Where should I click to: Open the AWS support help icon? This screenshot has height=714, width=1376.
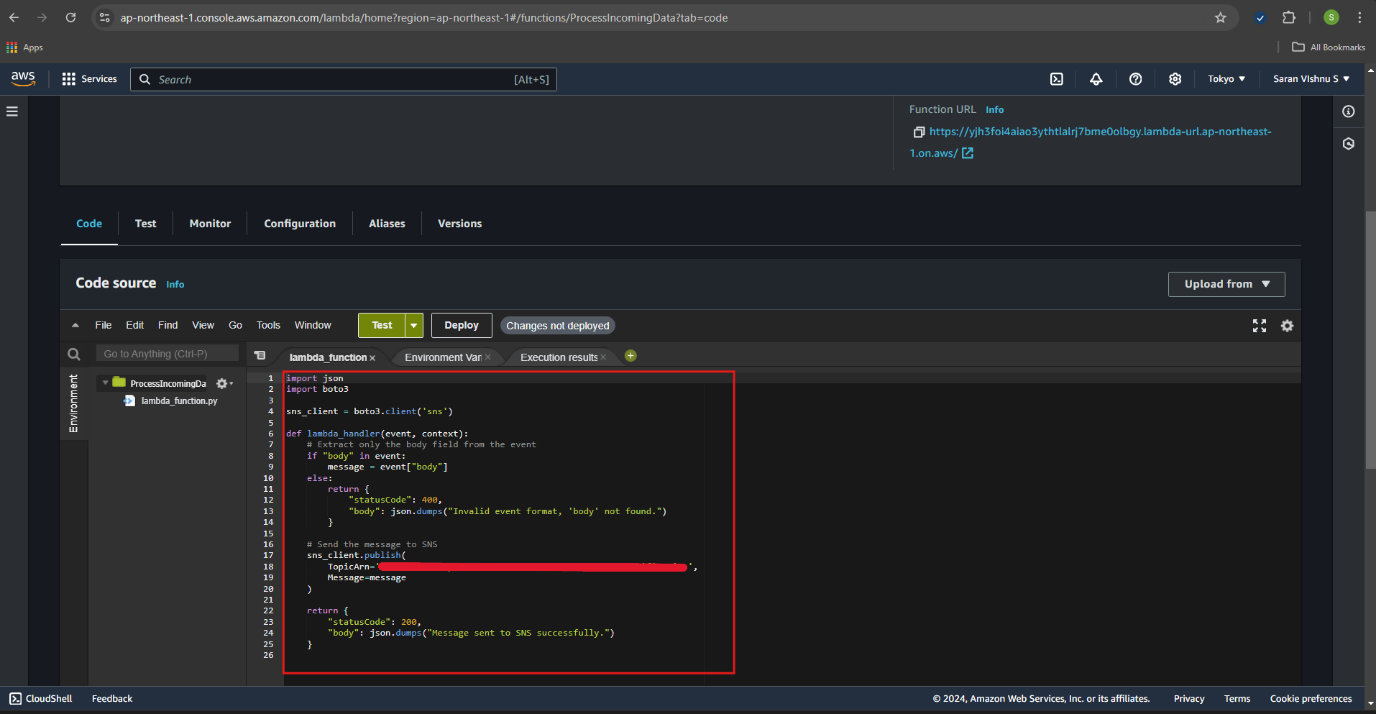click(x=1135, y=79)
